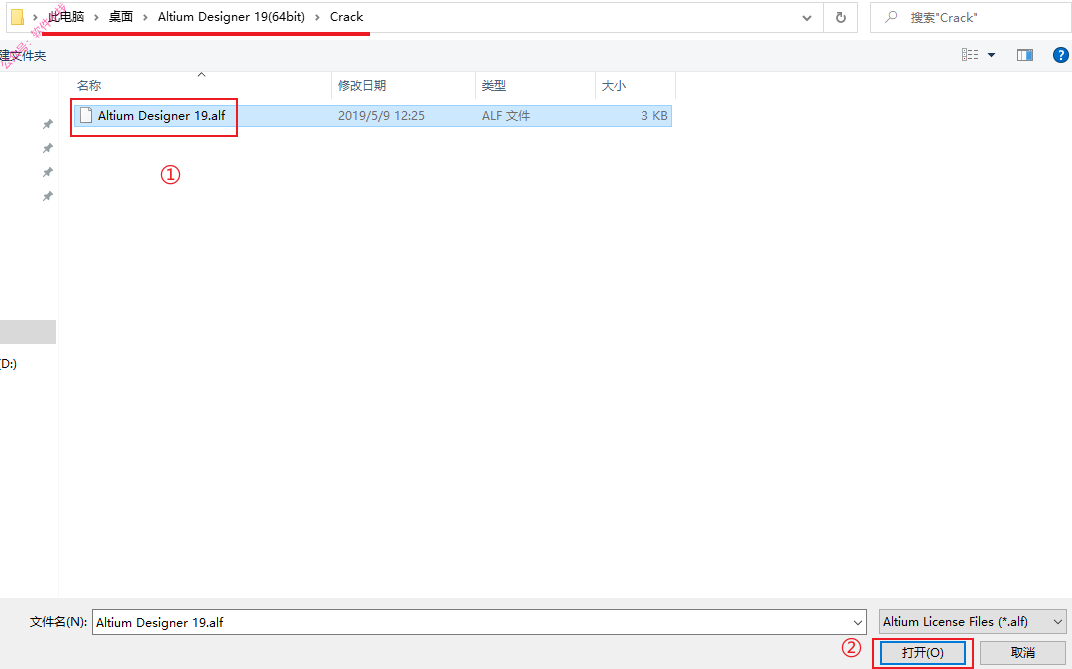Screen dimensions: 1072x669
Task: Click the file icon of Altium Designer 19.alf
Action: [x=85, y=115]
